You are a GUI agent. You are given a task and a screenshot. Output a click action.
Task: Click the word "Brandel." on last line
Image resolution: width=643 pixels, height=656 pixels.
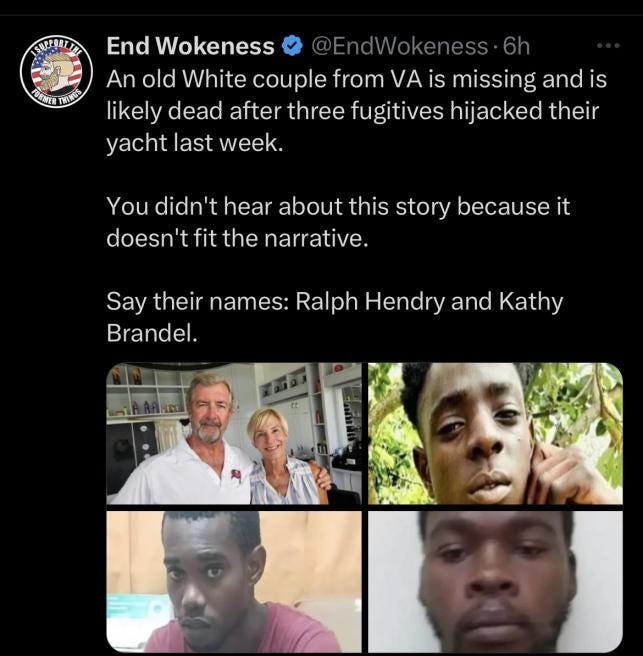151,333
